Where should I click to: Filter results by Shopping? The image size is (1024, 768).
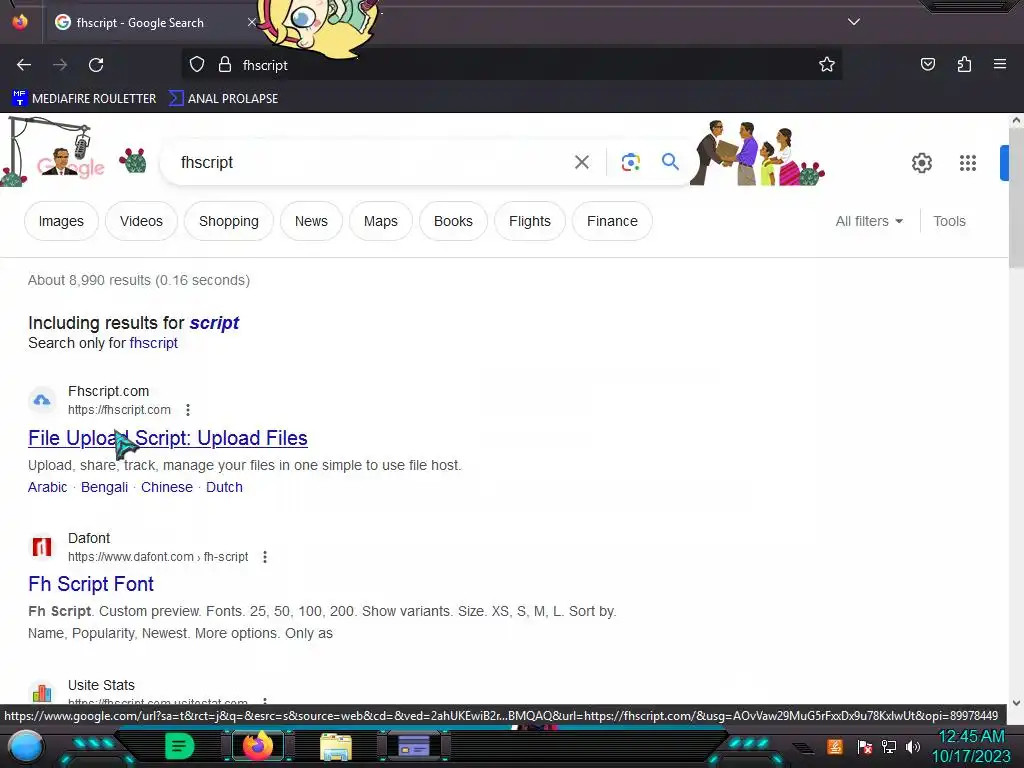[x=229, y=221]
